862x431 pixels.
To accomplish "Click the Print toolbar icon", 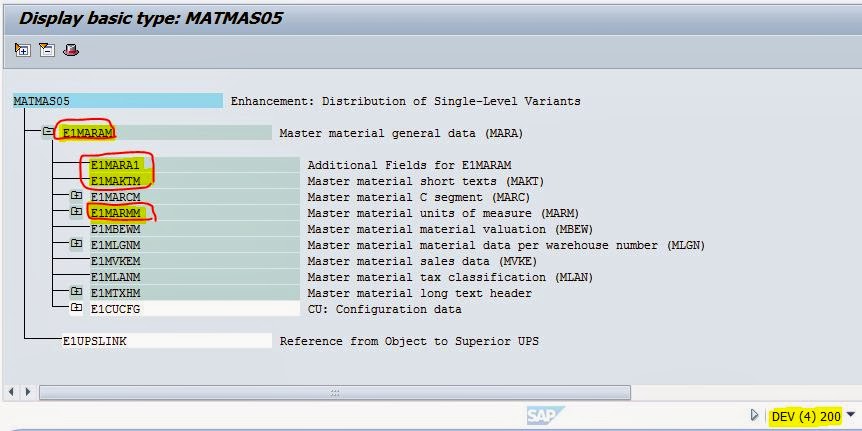I will coord(70,49).
